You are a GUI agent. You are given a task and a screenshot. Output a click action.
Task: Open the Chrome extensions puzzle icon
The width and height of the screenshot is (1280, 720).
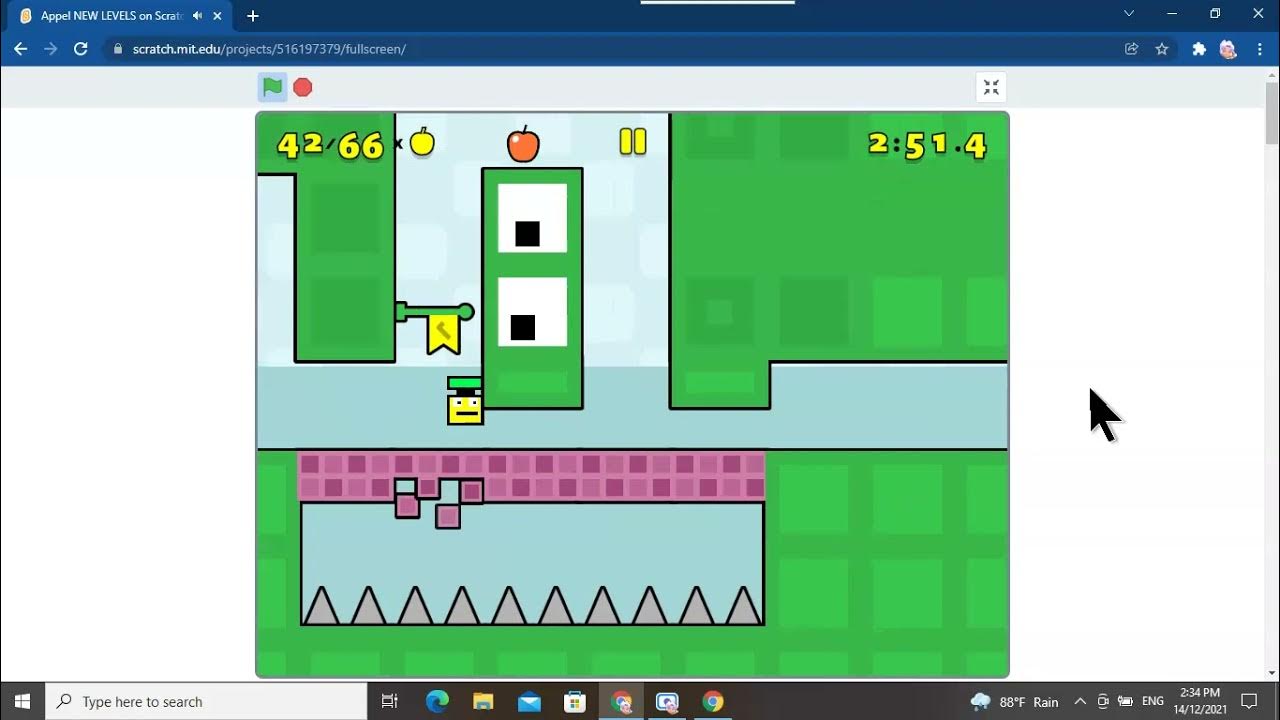1199,49
